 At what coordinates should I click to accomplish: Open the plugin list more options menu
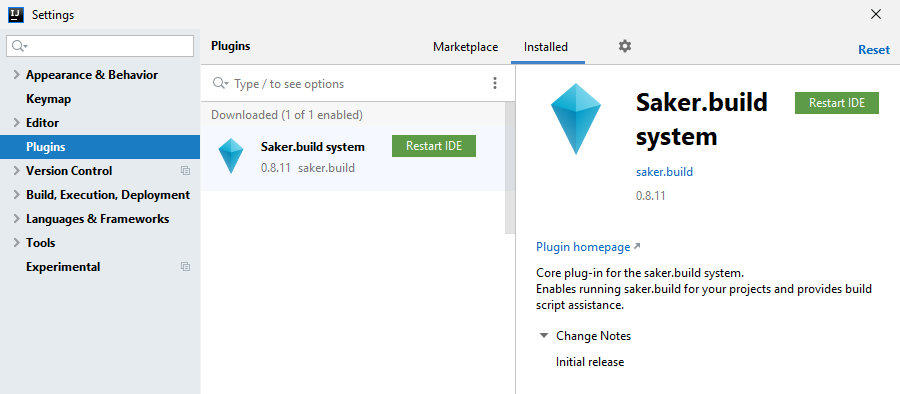click(495, 84)
